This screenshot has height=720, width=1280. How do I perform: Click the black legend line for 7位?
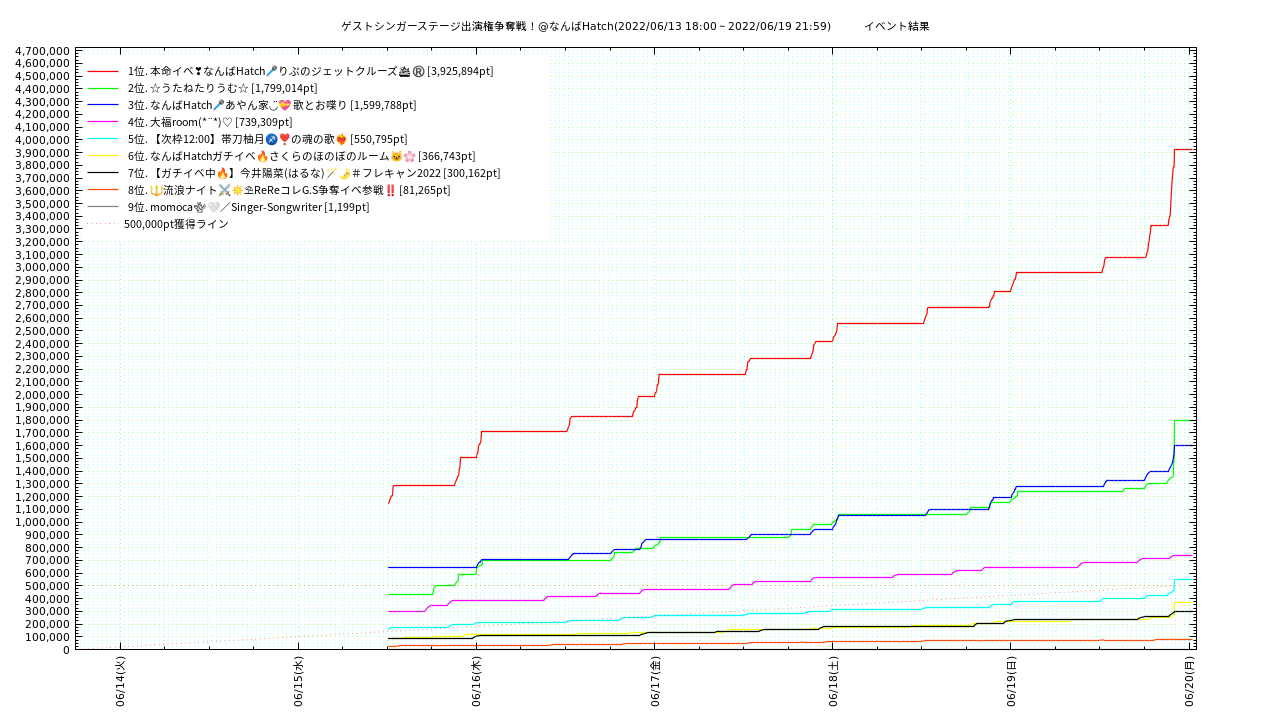103,173
